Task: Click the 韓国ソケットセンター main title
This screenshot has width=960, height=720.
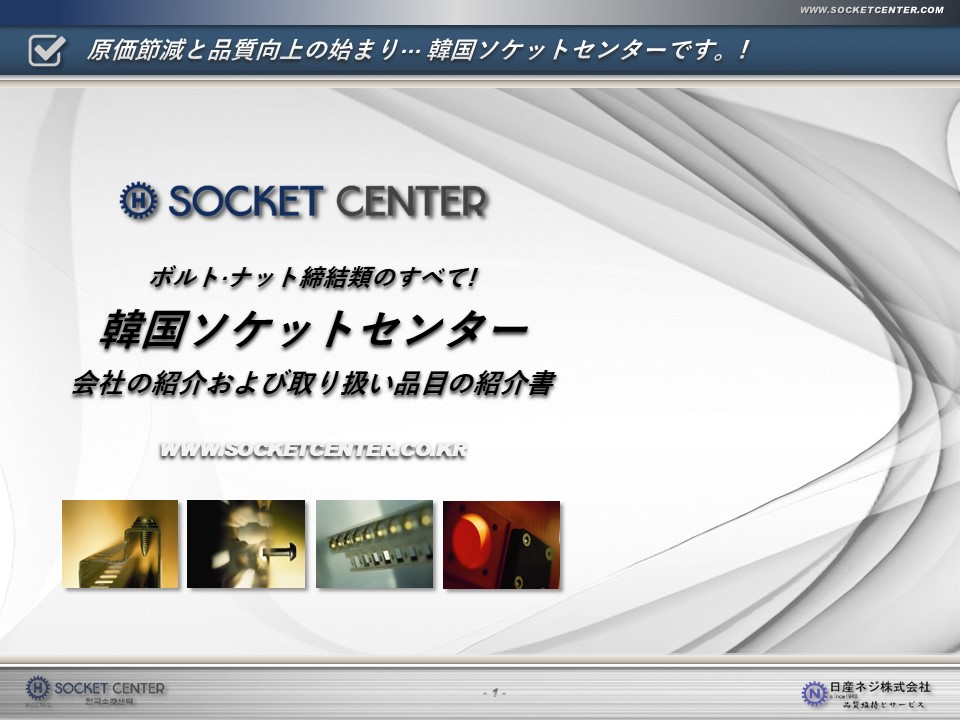Action: (x=315, y=329)
